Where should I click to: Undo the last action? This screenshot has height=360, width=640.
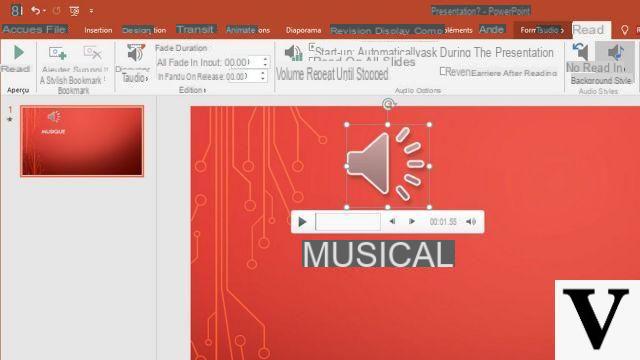click(36, 10)
